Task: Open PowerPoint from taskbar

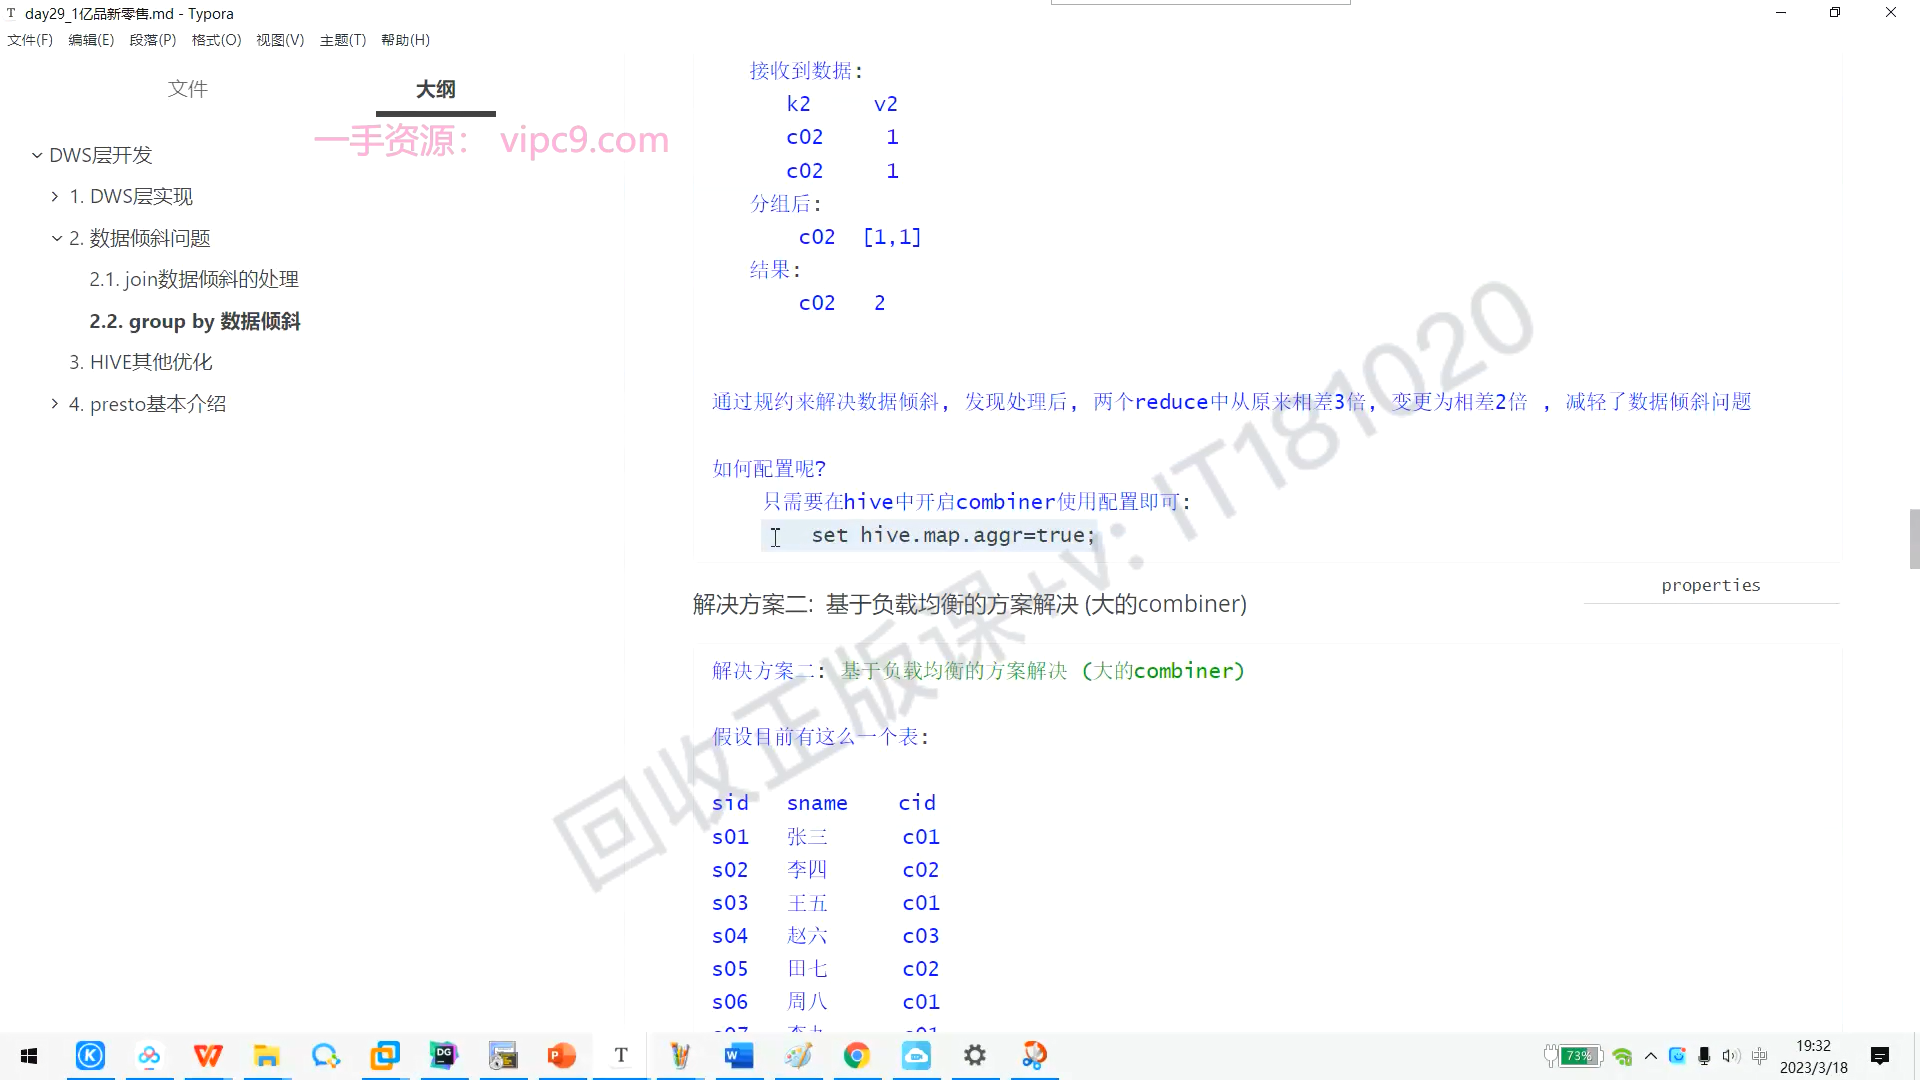Action: click(x=562, y=1056)
